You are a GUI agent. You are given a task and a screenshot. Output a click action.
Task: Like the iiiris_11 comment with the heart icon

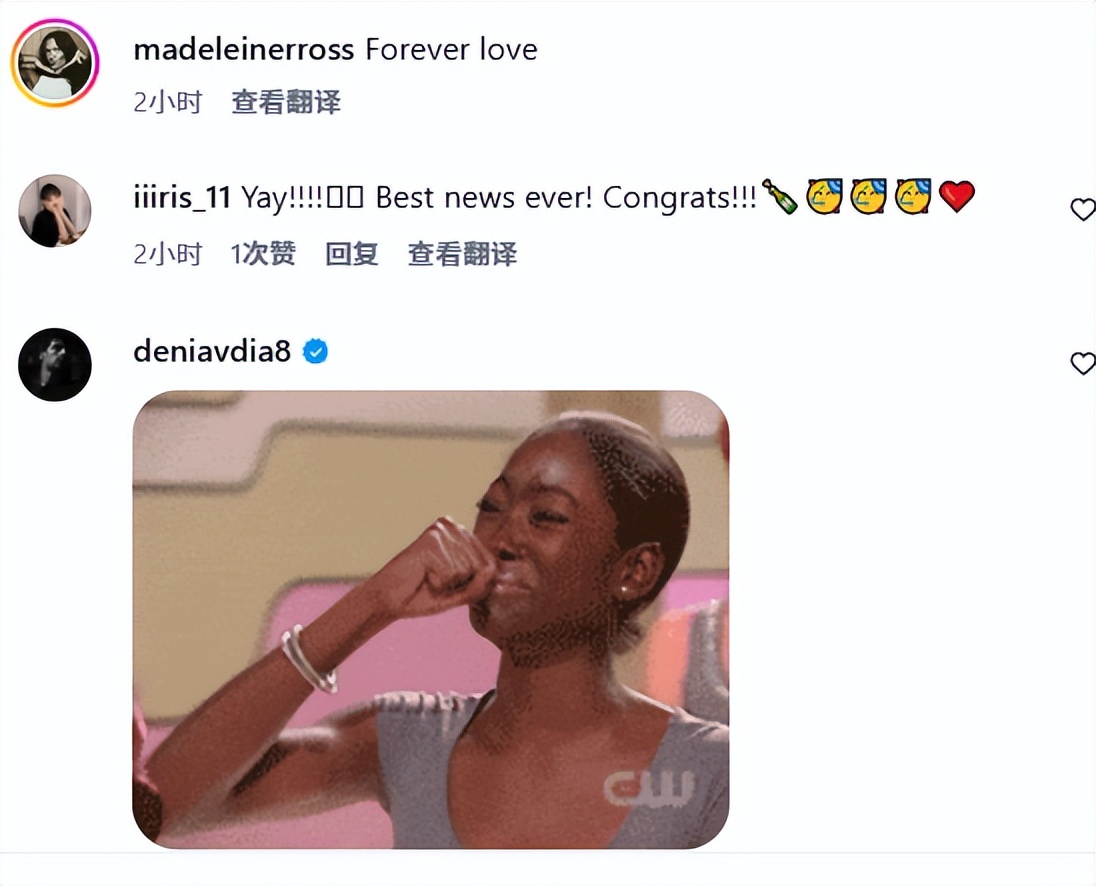pyautogui.click(x=1083, y=209)
